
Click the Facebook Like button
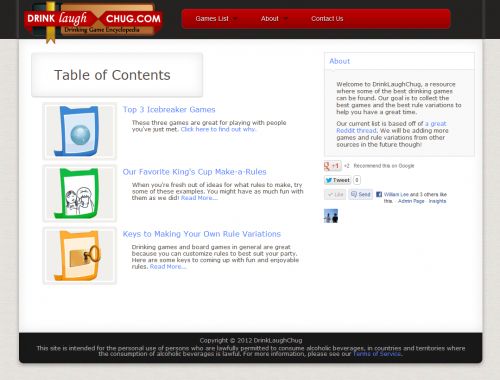pyautogui.click(x=335, y=194)
